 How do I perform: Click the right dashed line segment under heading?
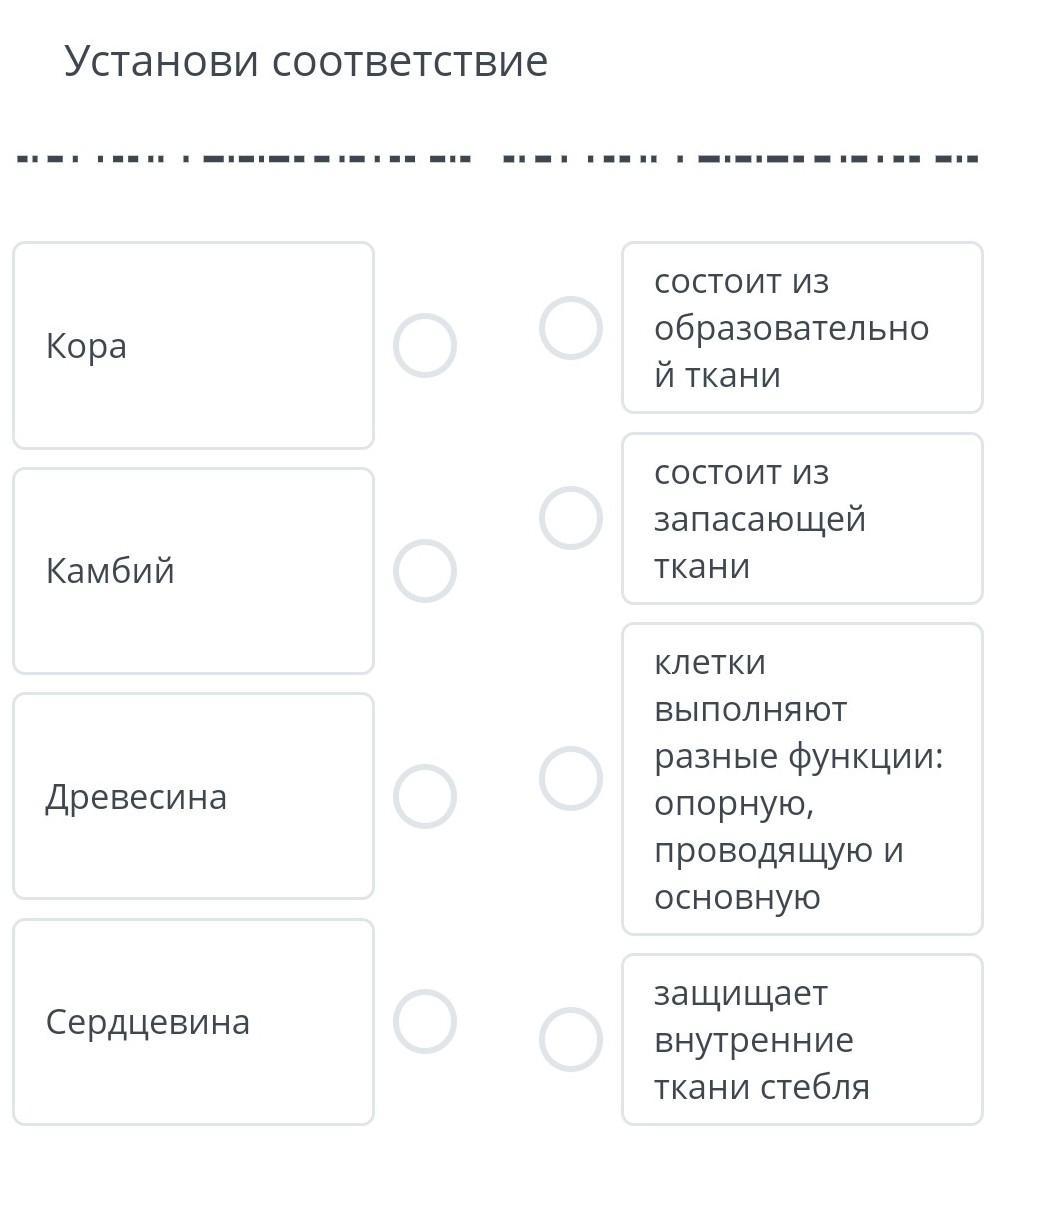click(x=740, y=158)
